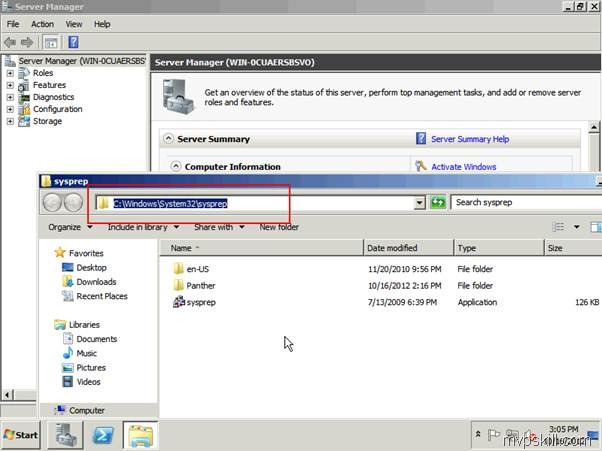
Task: Click Explorer back navigation button
Action: pos(52,202)
